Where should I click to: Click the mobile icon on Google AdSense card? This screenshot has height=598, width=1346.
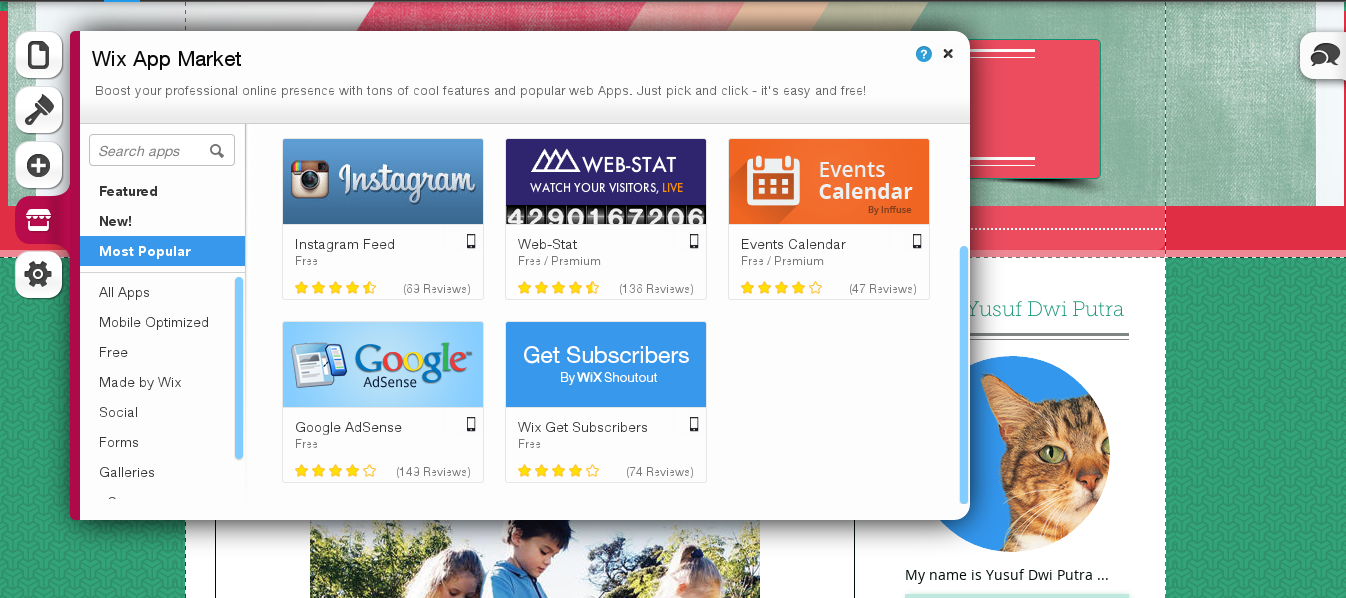[471, 424]
